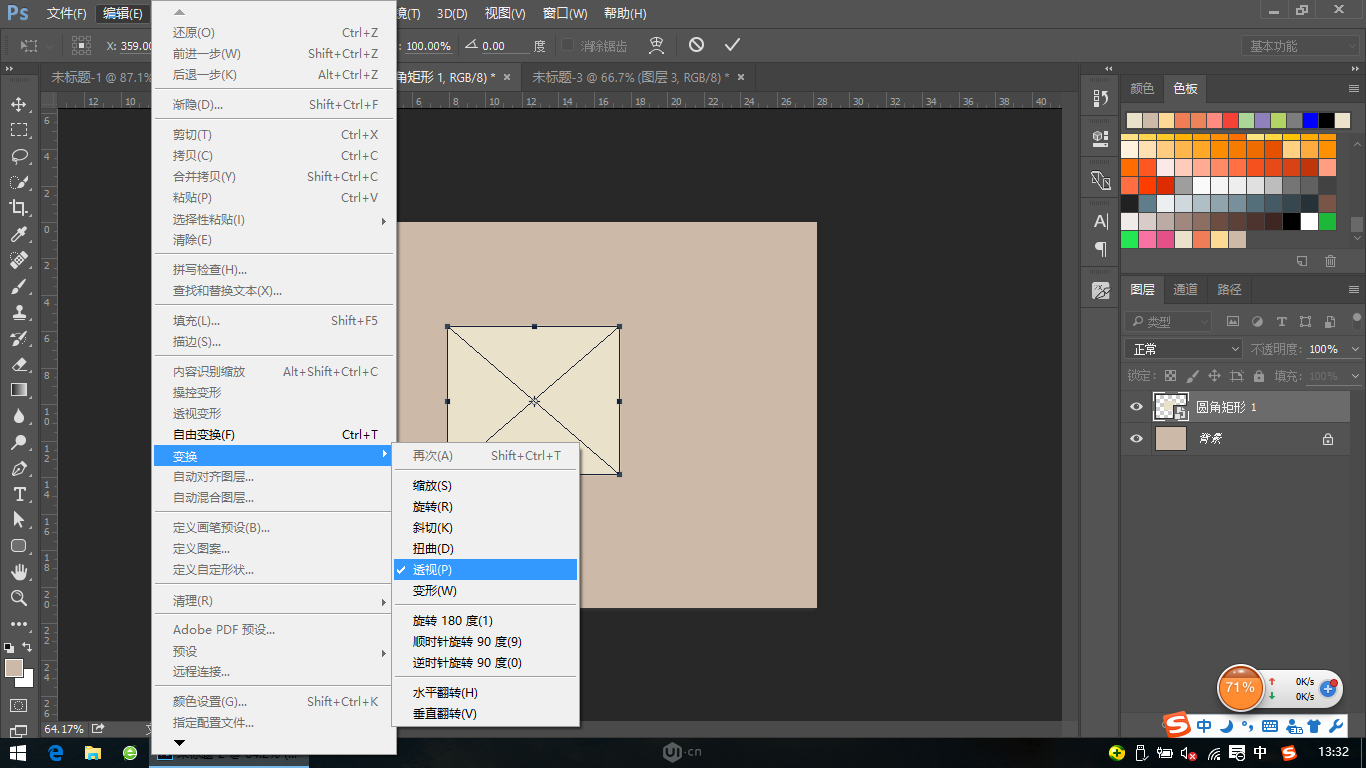
Task: Open the Swatches panel flyout menu
Action: (1354, 88)
